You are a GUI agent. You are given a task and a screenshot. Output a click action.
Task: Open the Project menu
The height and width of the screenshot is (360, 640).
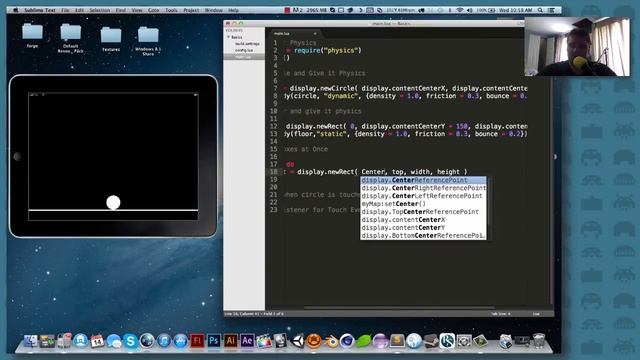[191, 10]
